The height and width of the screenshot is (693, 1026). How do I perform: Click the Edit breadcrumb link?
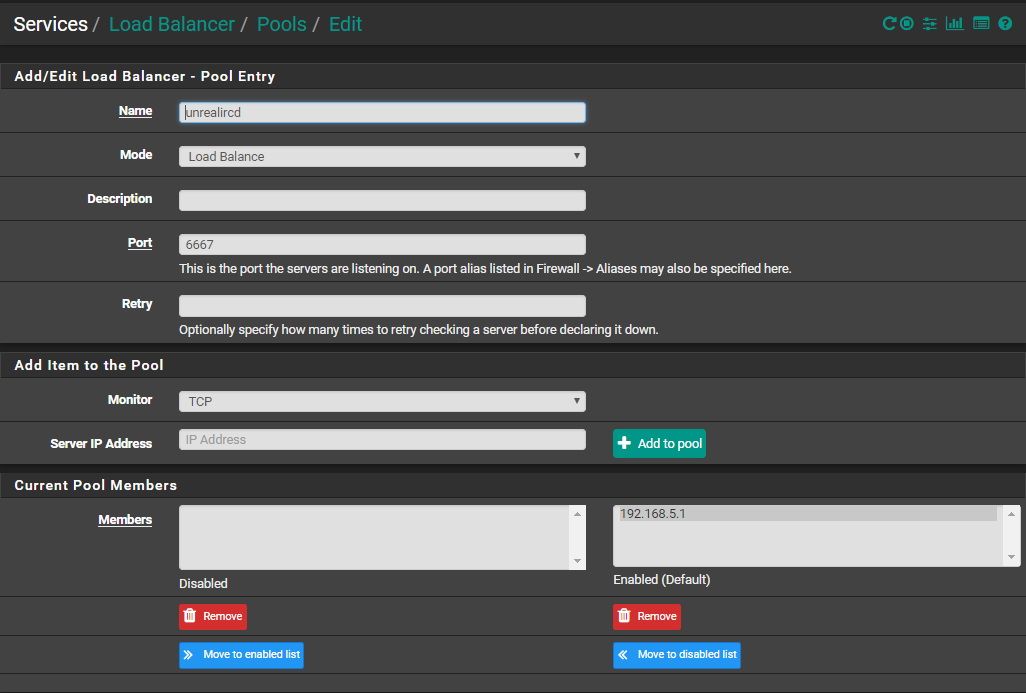pos(345,24)
